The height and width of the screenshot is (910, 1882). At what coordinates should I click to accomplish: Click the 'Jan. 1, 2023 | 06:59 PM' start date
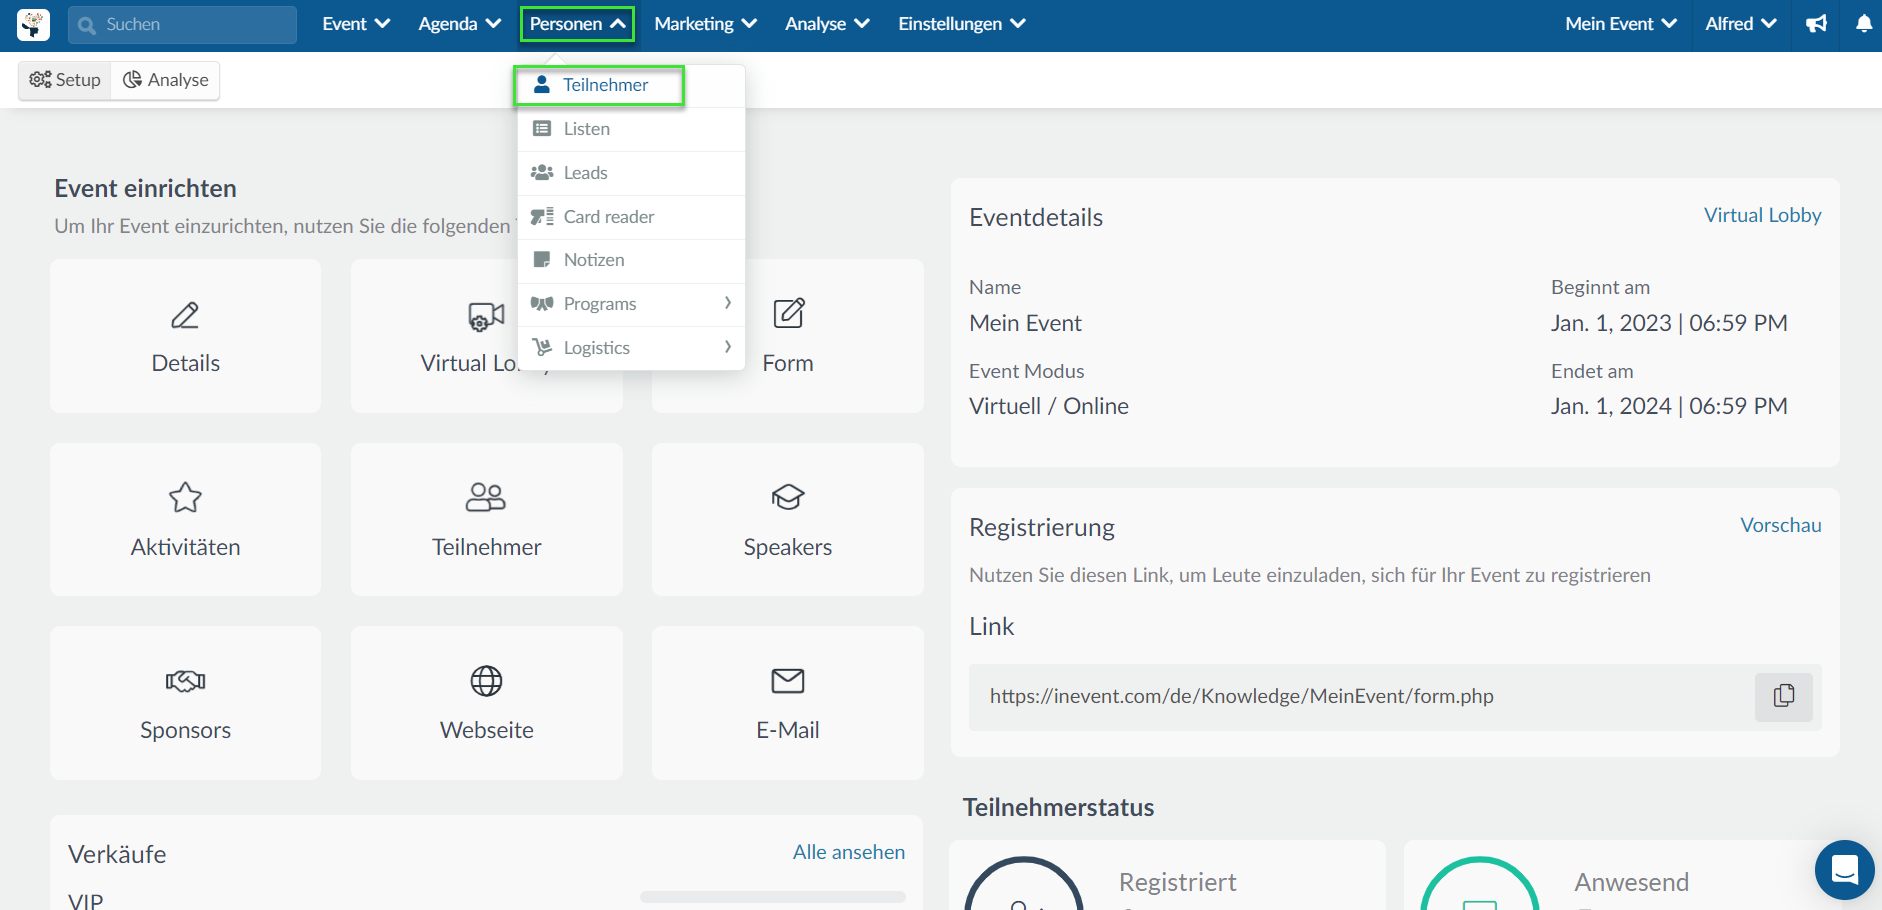(x=1669, y=323)
